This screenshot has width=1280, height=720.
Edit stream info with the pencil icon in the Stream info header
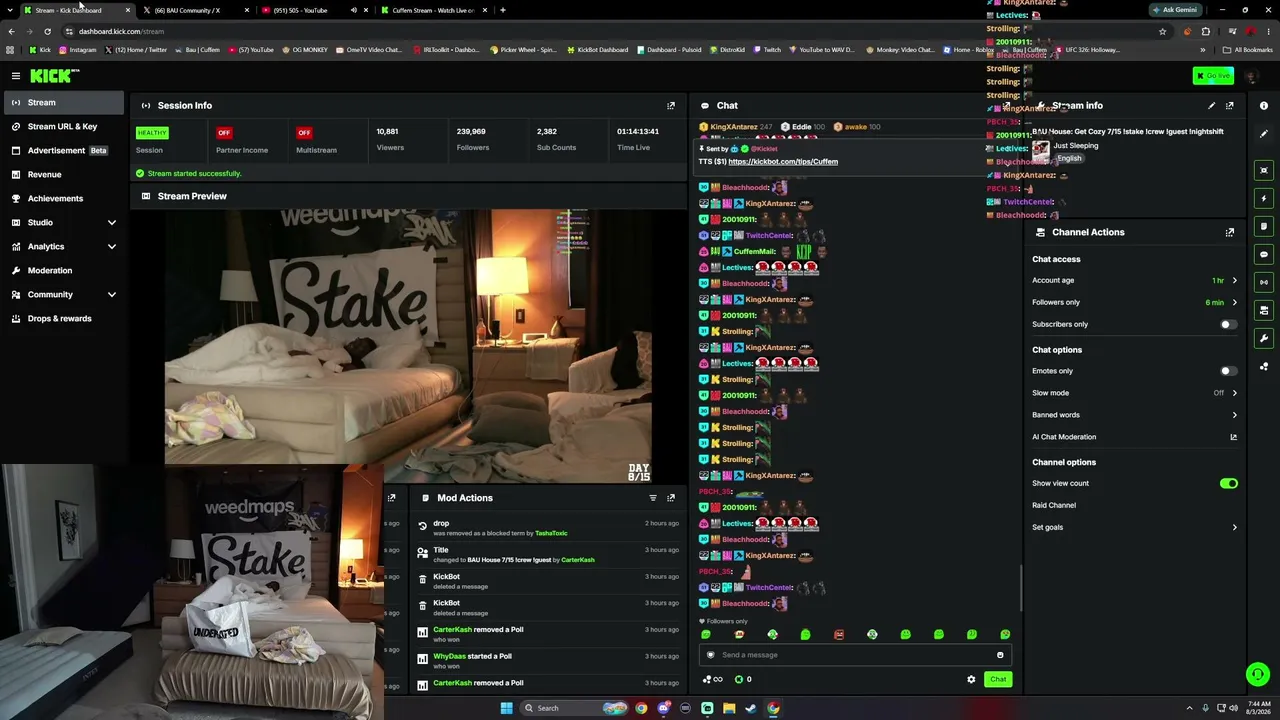coord(1212,105)
